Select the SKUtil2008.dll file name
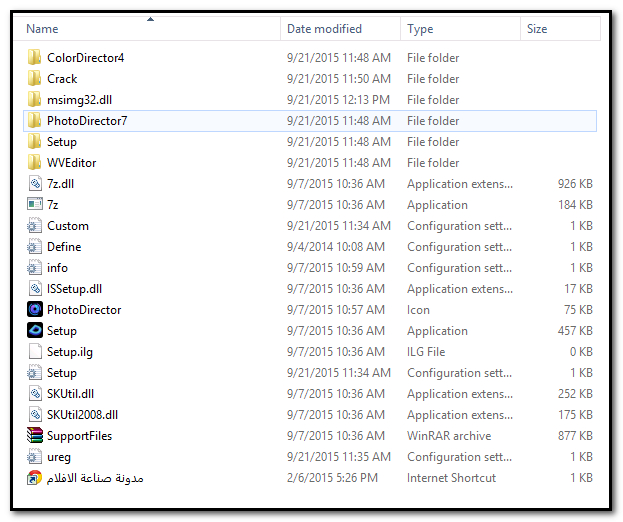 (82, 415)
